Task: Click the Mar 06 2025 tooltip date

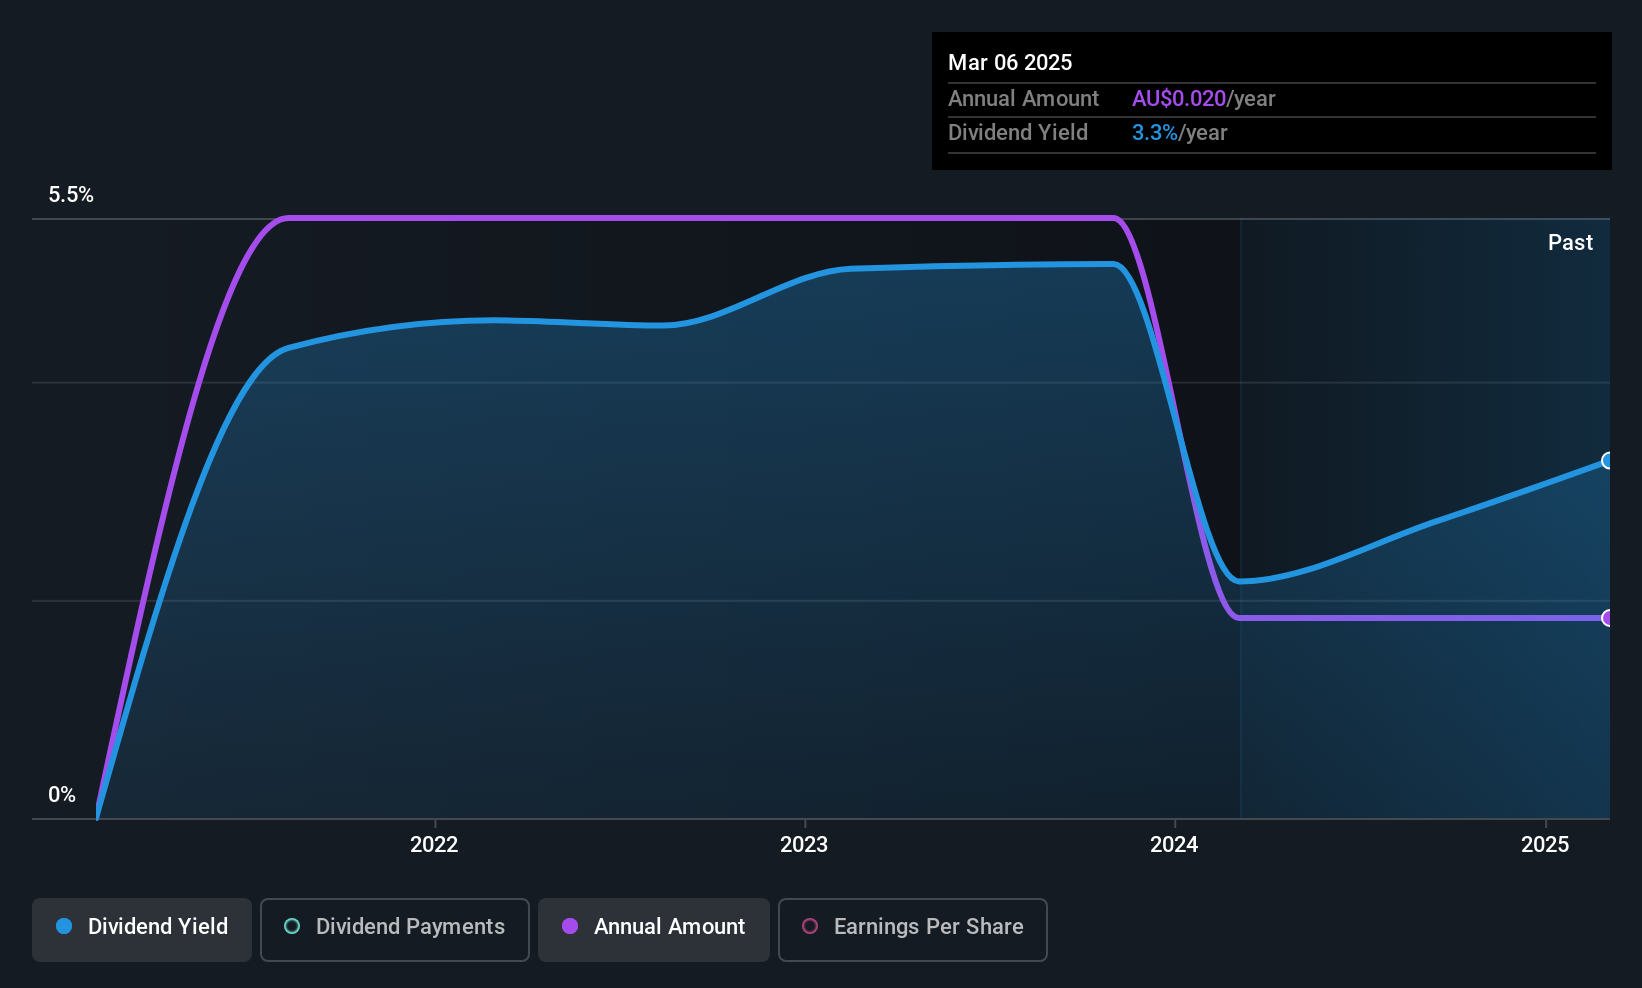Action: (x=1010, y=63)
